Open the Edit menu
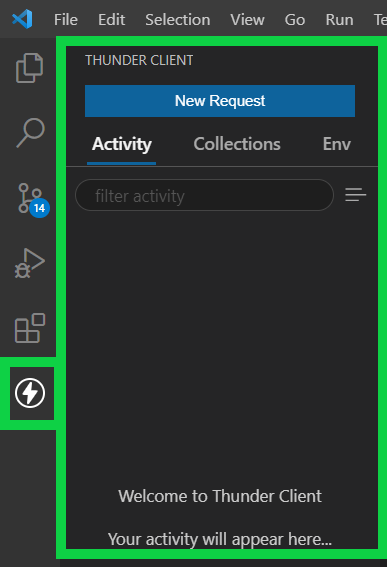Viewport: 387px width, 567px height. 111,20
